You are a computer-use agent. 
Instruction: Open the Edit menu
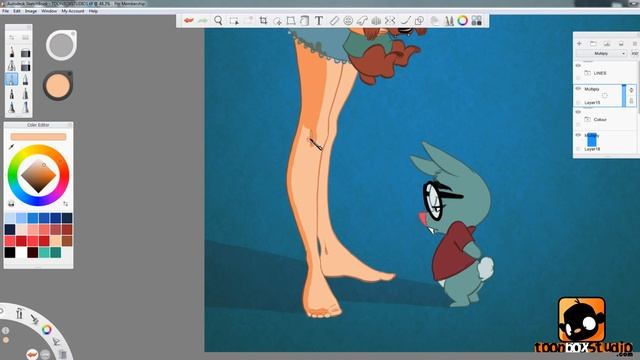point(17,11)
